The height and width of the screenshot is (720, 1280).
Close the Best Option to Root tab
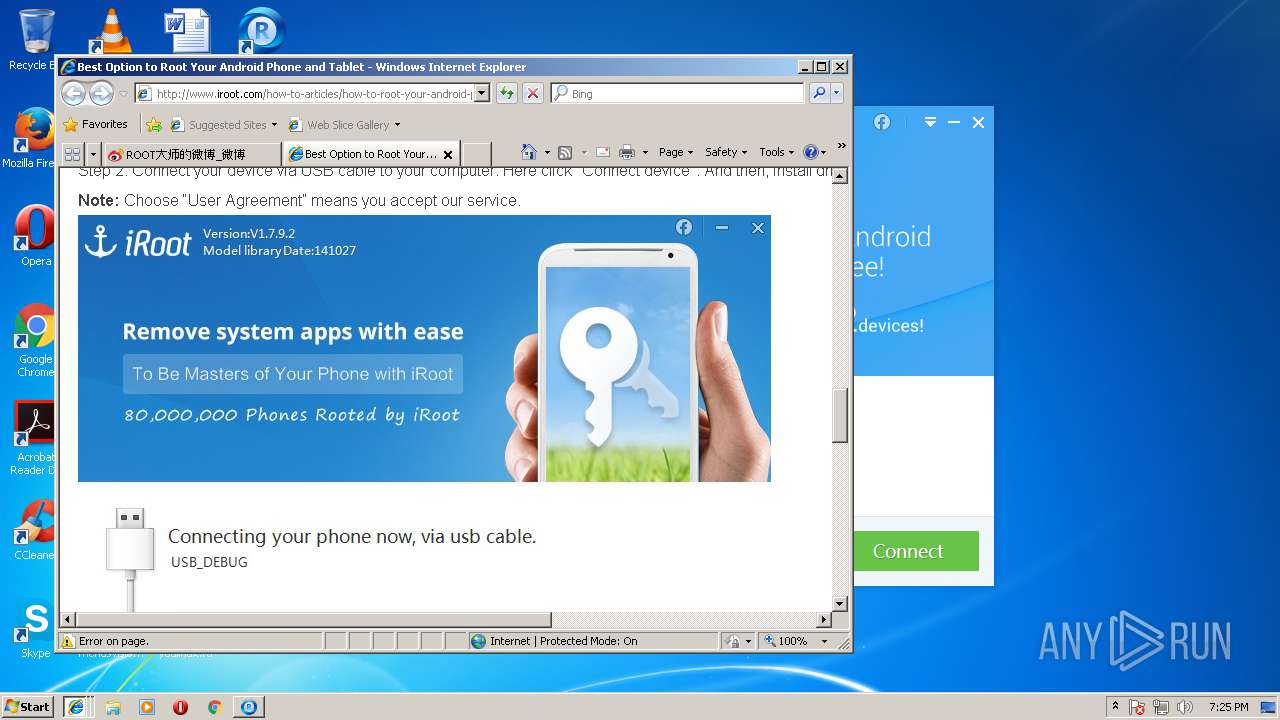click(448, 154)
